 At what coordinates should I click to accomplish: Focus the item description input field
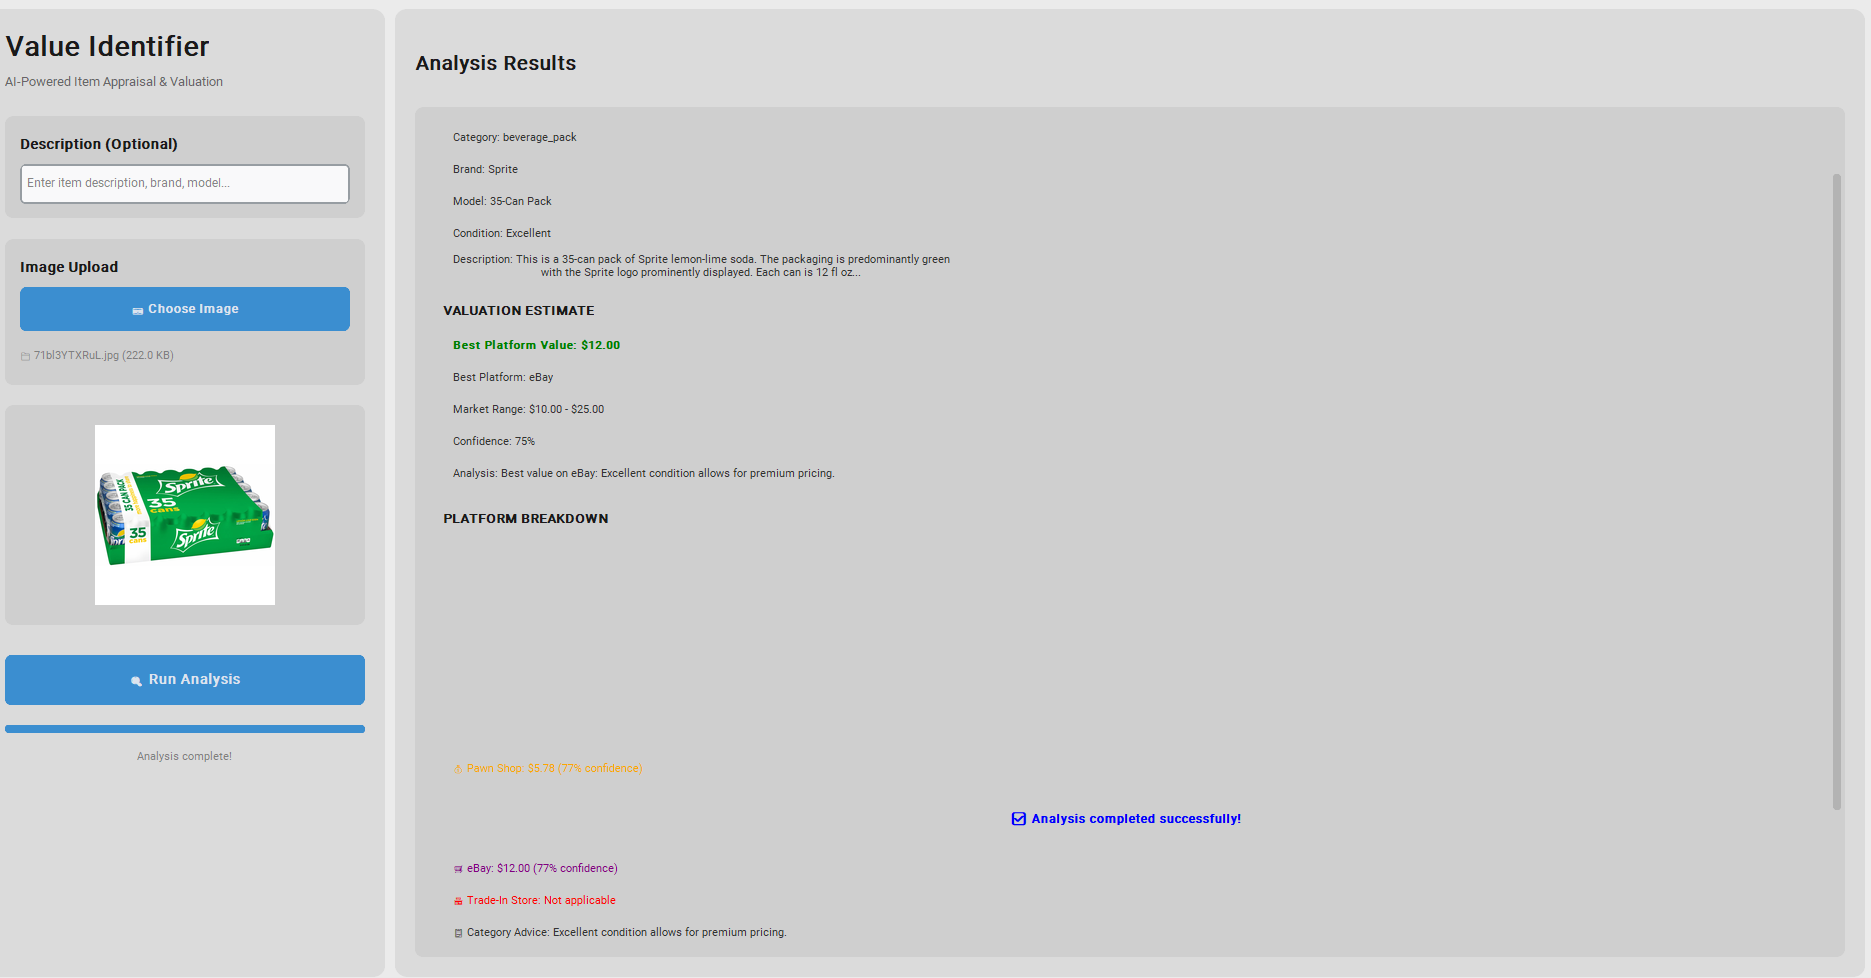coord(185,184)
